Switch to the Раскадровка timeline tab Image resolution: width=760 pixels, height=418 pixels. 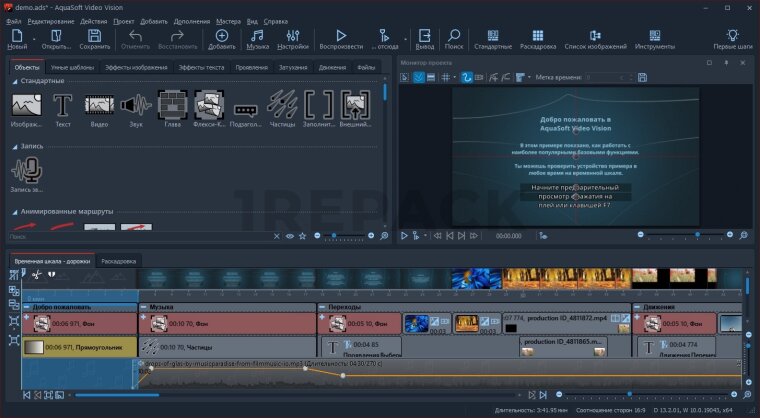tap(118, 260)
